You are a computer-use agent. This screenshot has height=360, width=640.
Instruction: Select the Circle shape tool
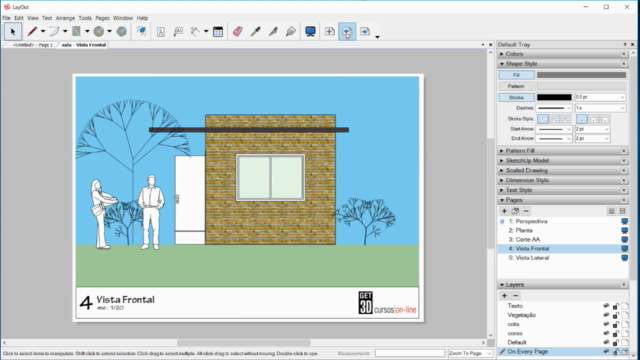(x=98, y=31)
